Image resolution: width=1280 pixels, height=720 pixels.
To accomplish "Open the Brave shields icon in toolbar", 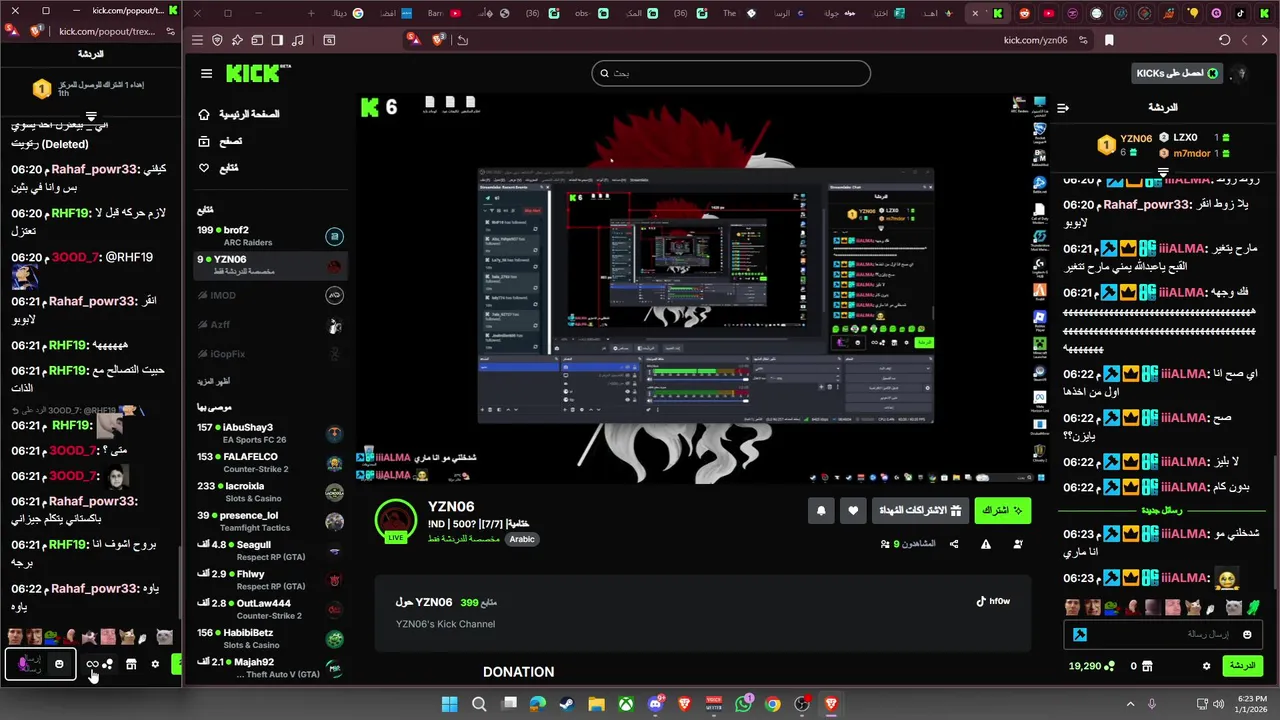I will (x=437, y=40).
